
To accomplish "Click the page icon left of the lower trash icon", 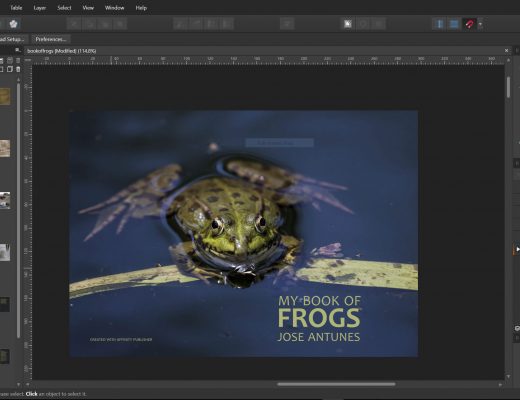I will tap(10, 69).
